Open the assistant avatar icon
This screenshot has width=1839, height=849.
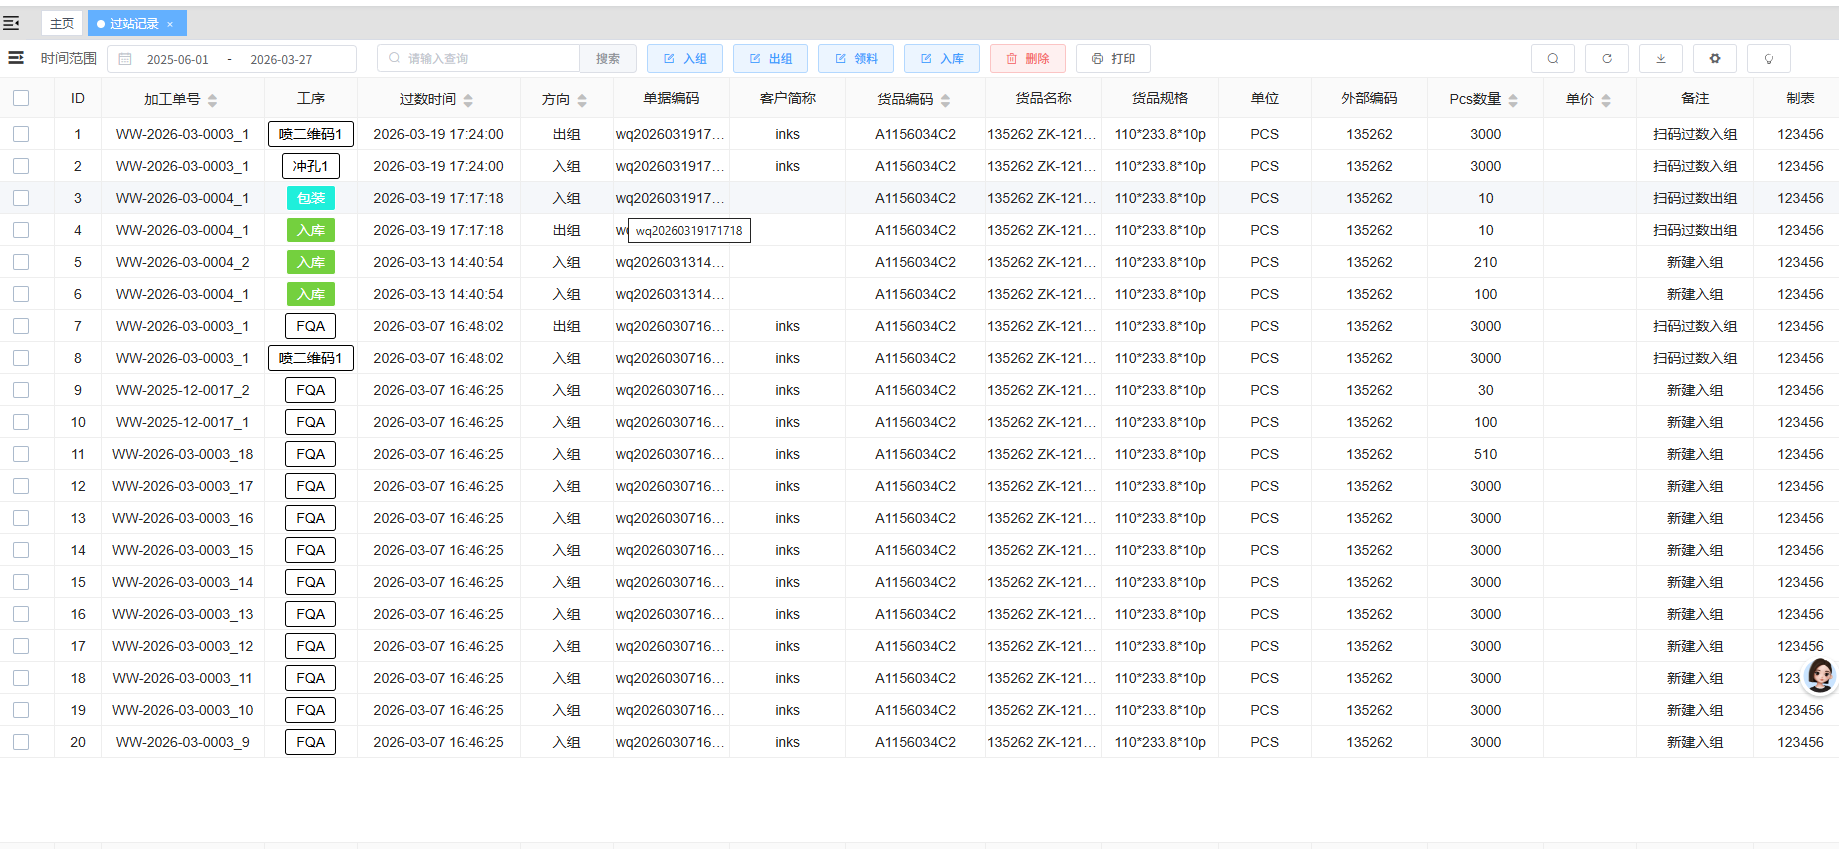tap(1819, 676)
